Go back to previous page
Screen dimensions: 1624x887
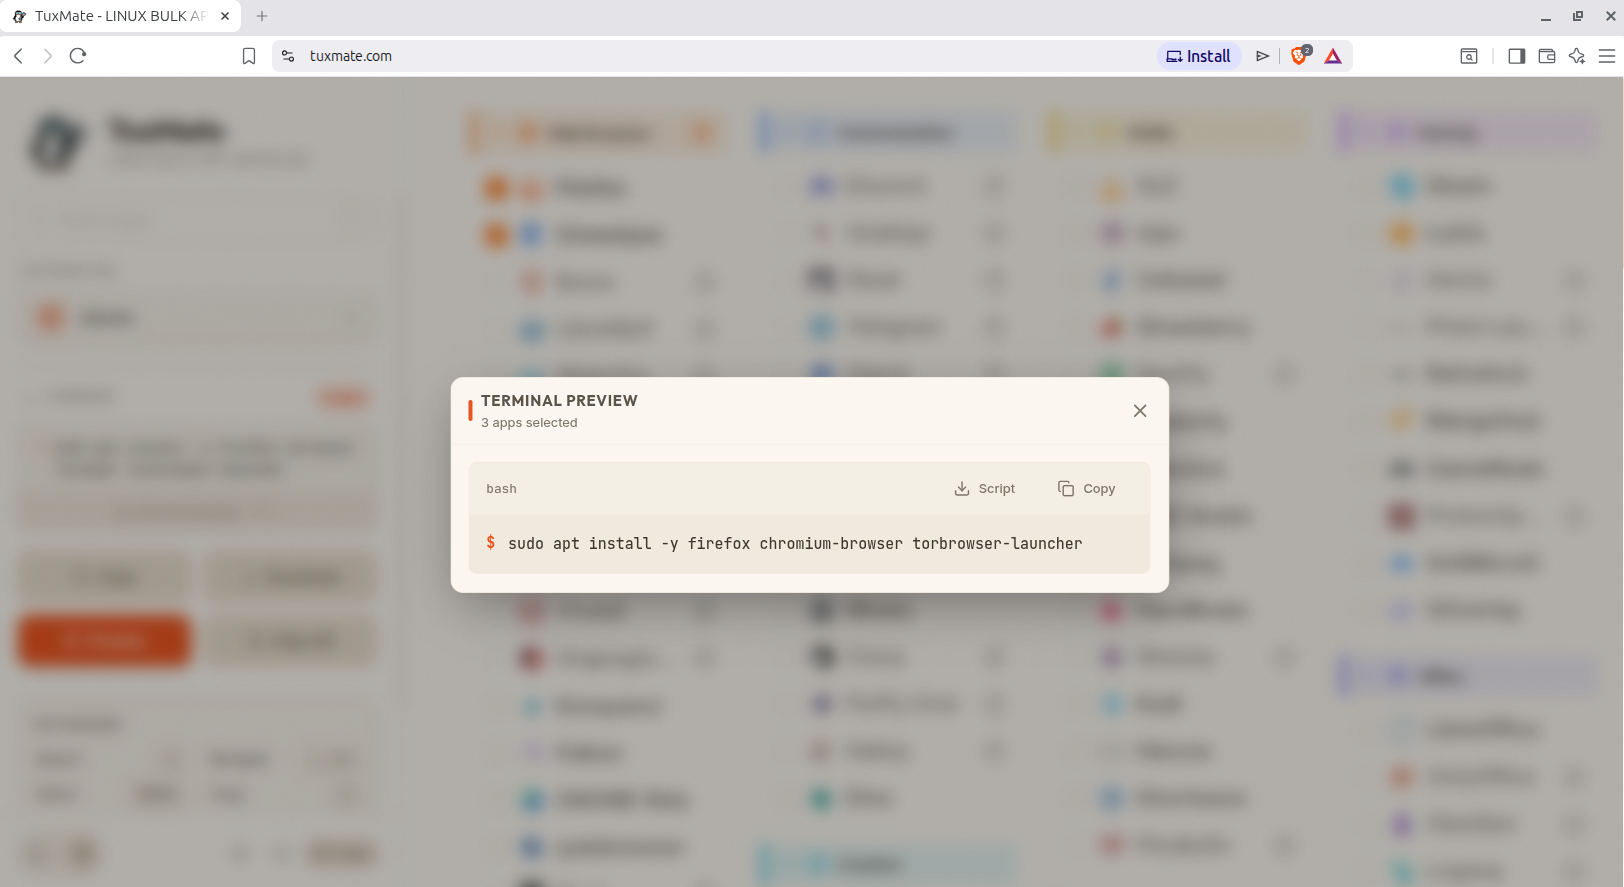click(x=18, y=56)
